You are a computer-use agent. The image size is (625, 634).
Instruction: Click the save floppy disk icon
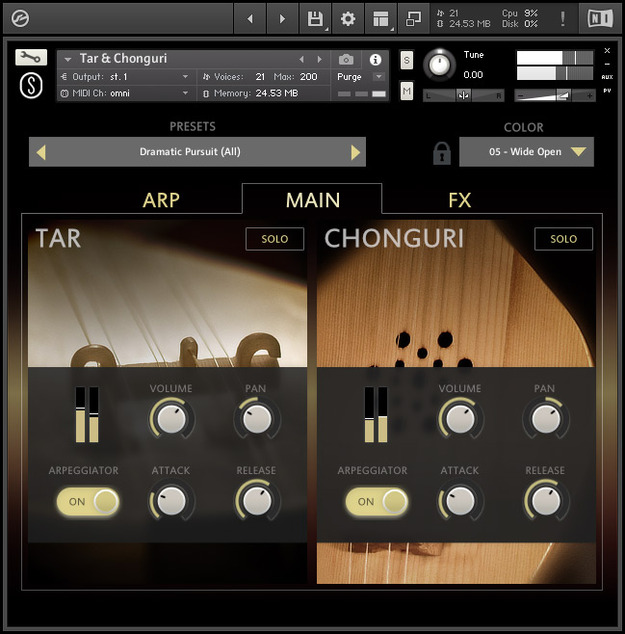tap(315, 18)
